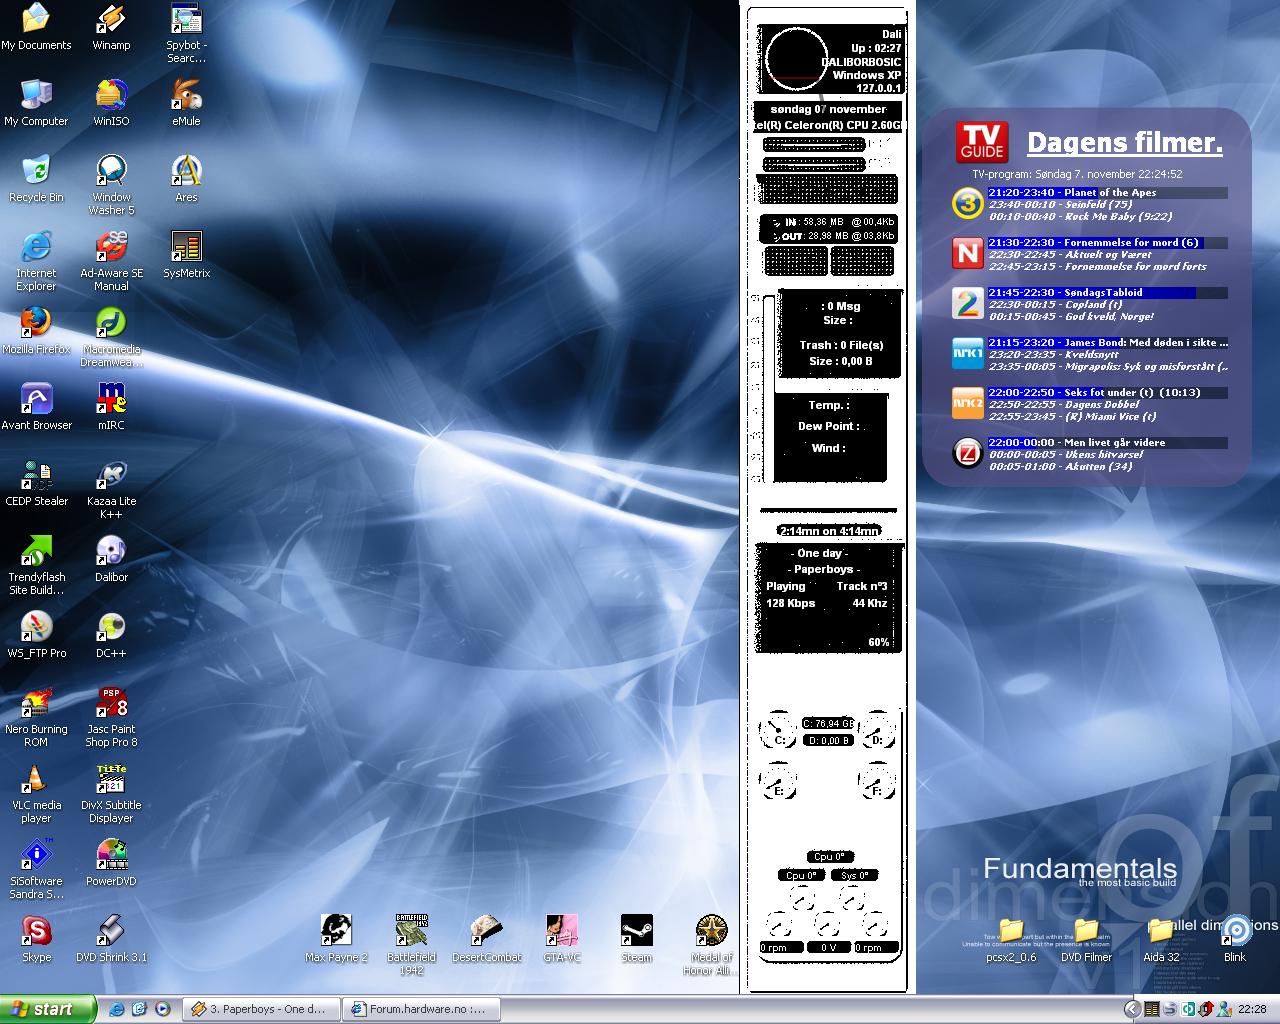Image resolution: width=1280 pixels, height=1024 pixels.
Task: Open My Computer desktop icon
Action: [36, 104]
